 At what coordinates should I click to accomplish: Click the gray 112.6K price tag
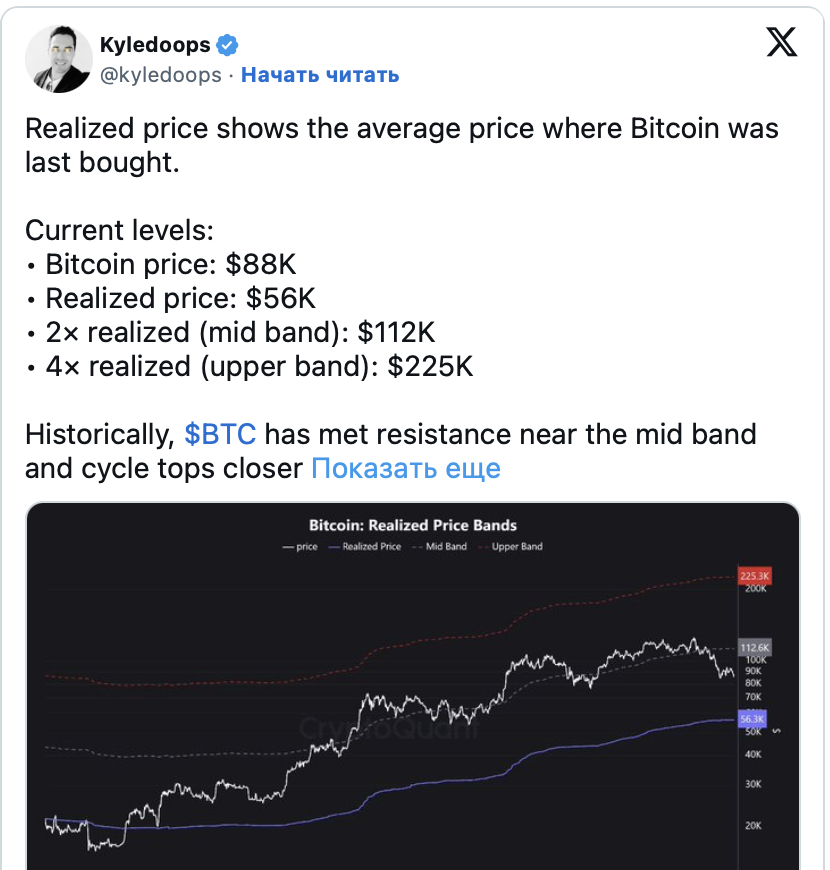pos(754,647)
